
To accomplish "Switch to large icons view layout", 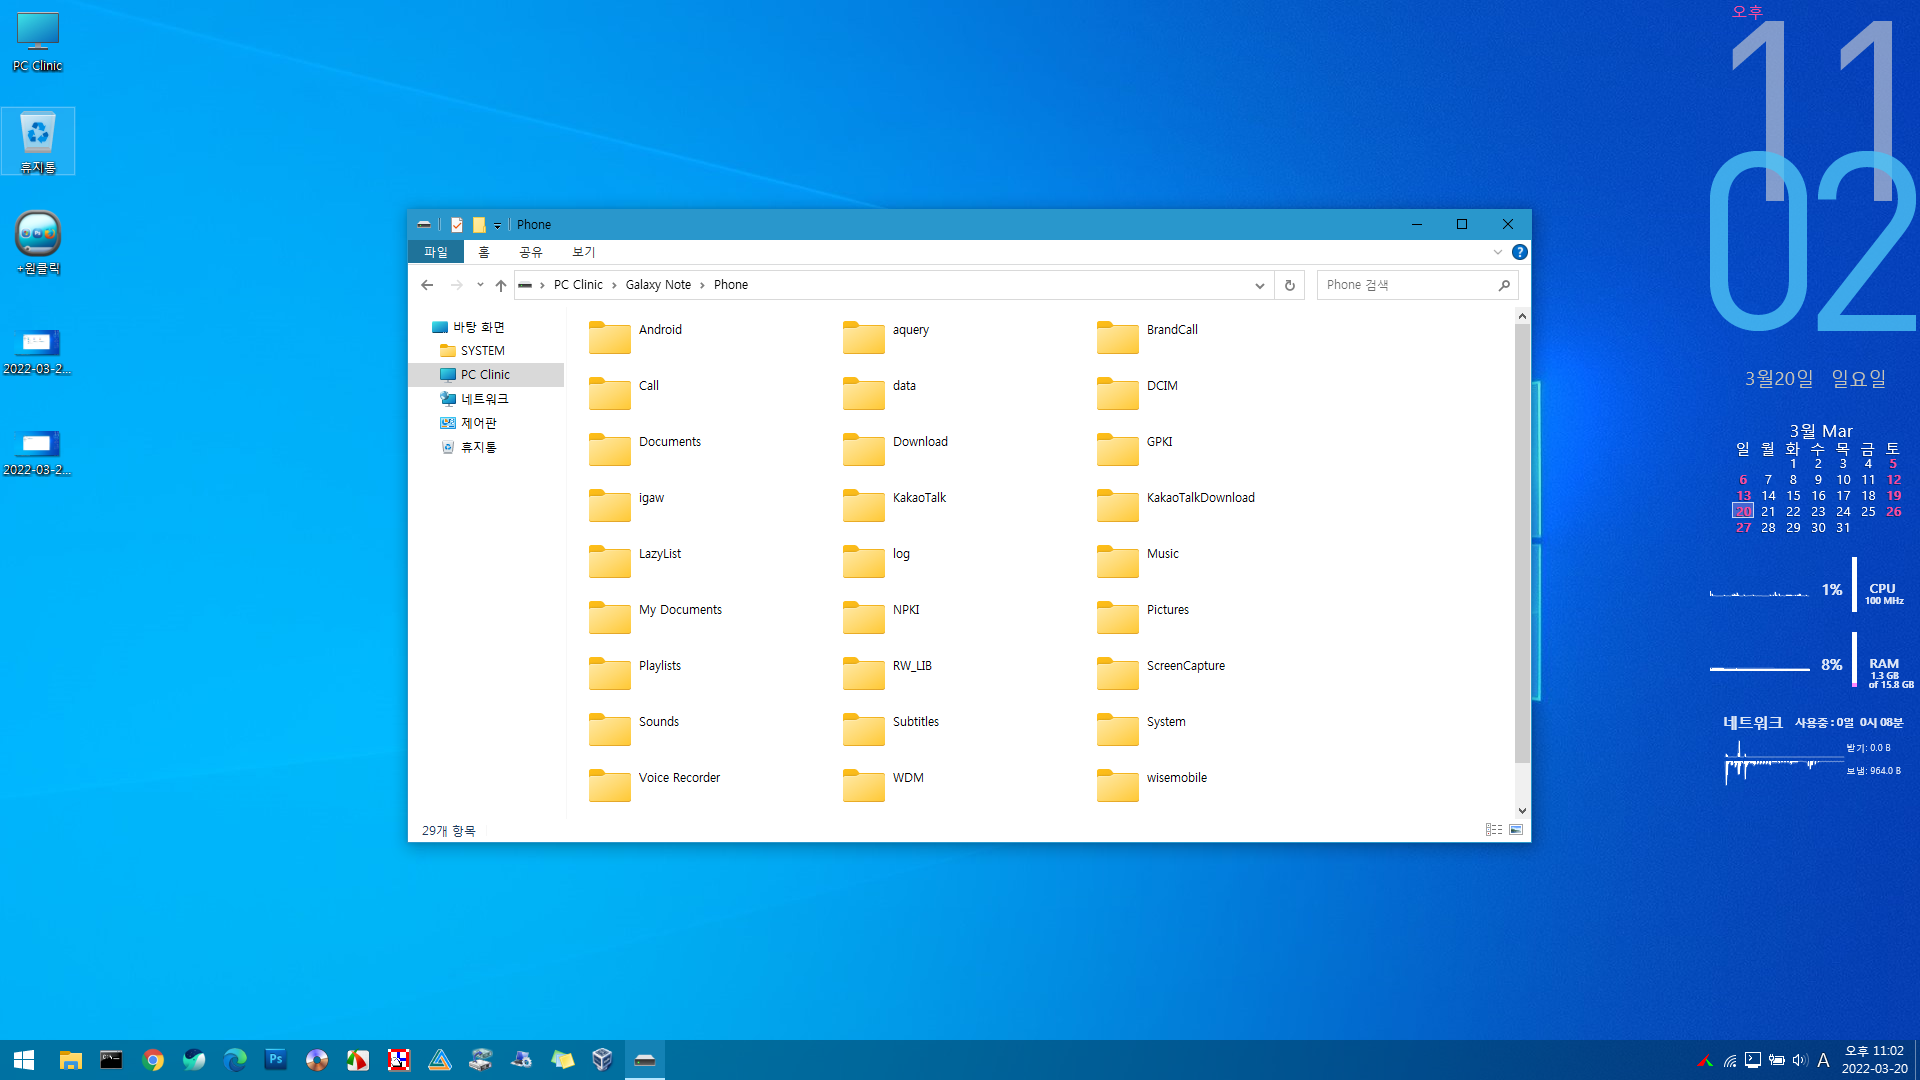I will (1516, 830).
